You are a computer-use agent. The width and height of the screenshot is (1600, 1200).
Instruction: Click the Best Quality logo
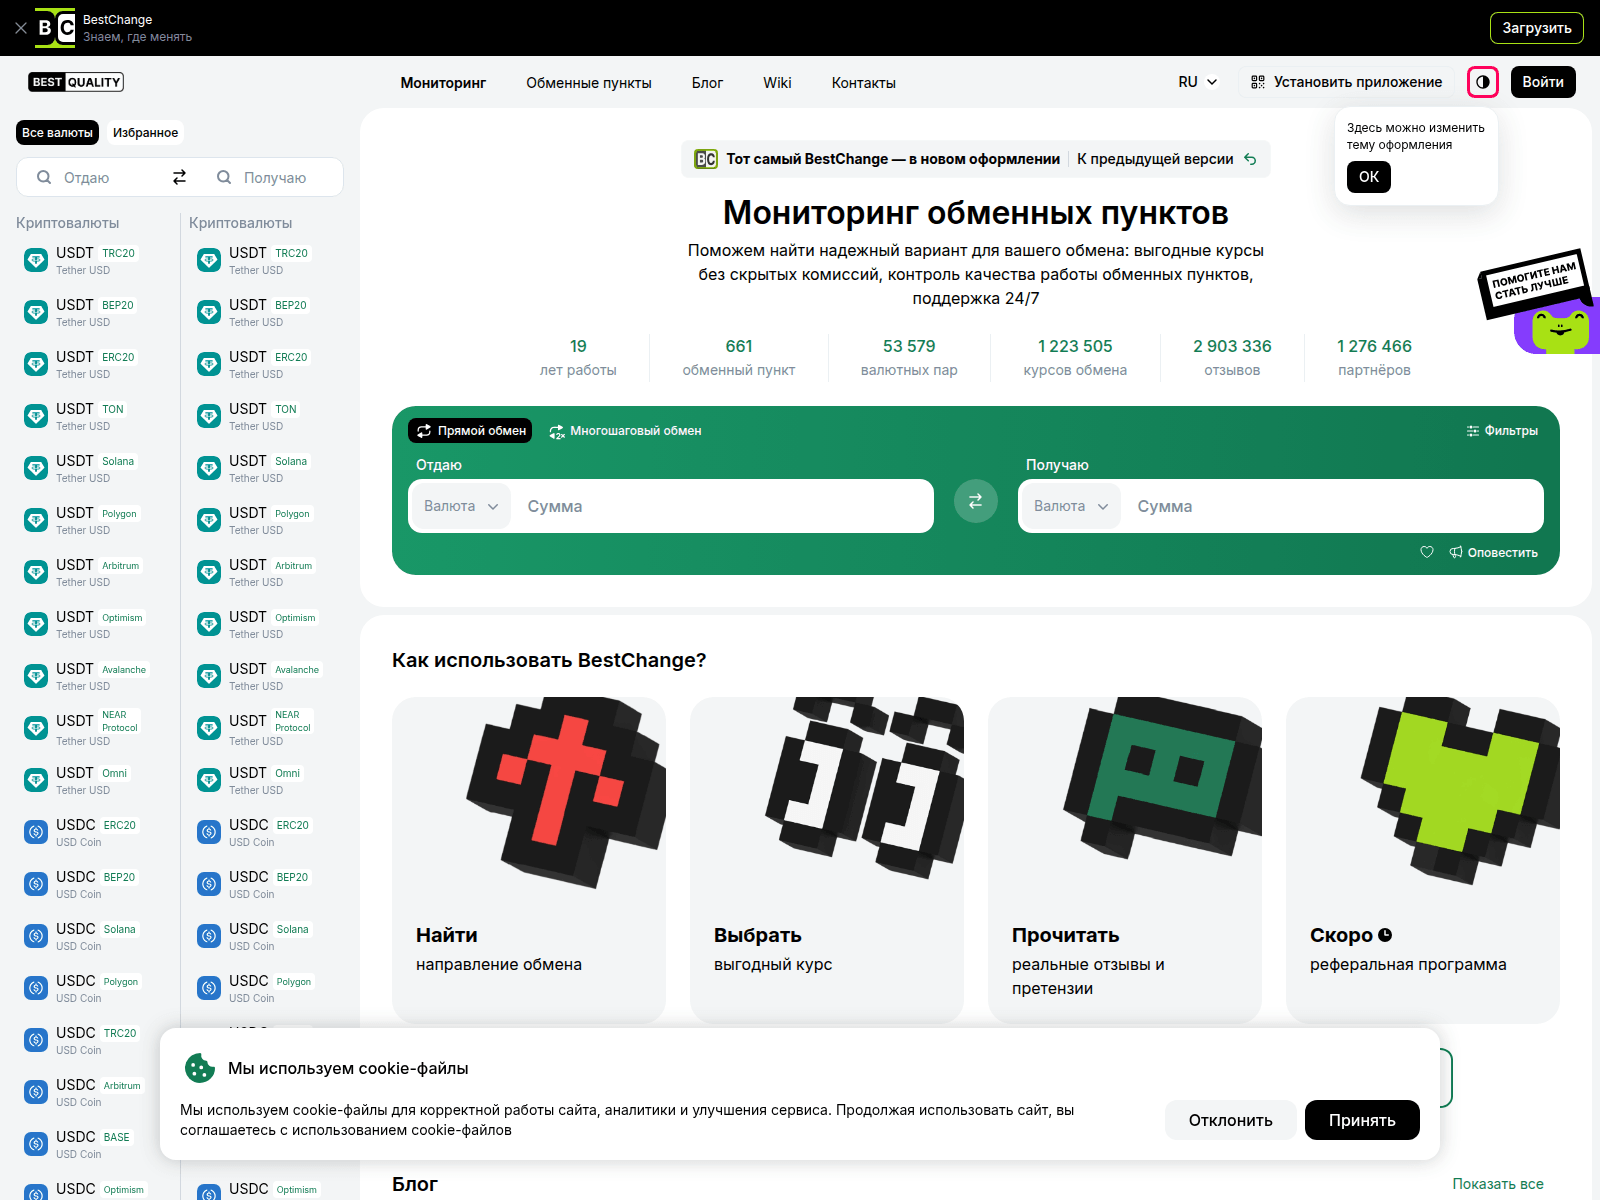point(76,82)
